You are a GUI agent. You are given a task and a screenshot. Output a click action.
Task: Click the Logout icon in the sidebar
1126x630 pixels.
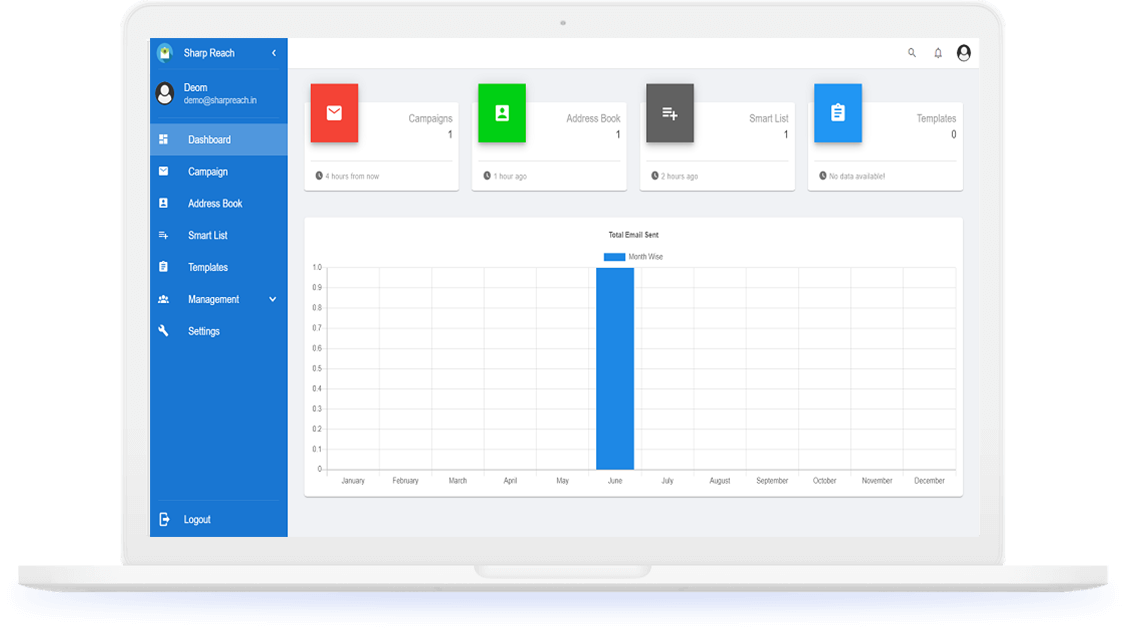[x=164, y=520]
